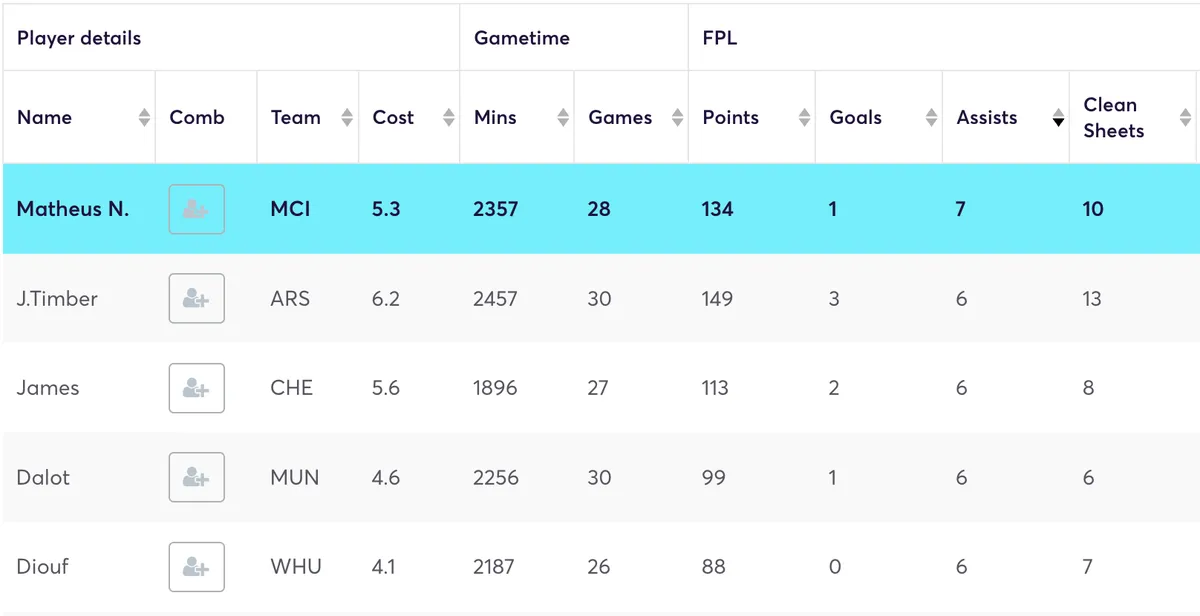This screenshot has height=616, width=1200.
Task: Click the sort control on the Clean Sheets column
Action: (1187, 117)
